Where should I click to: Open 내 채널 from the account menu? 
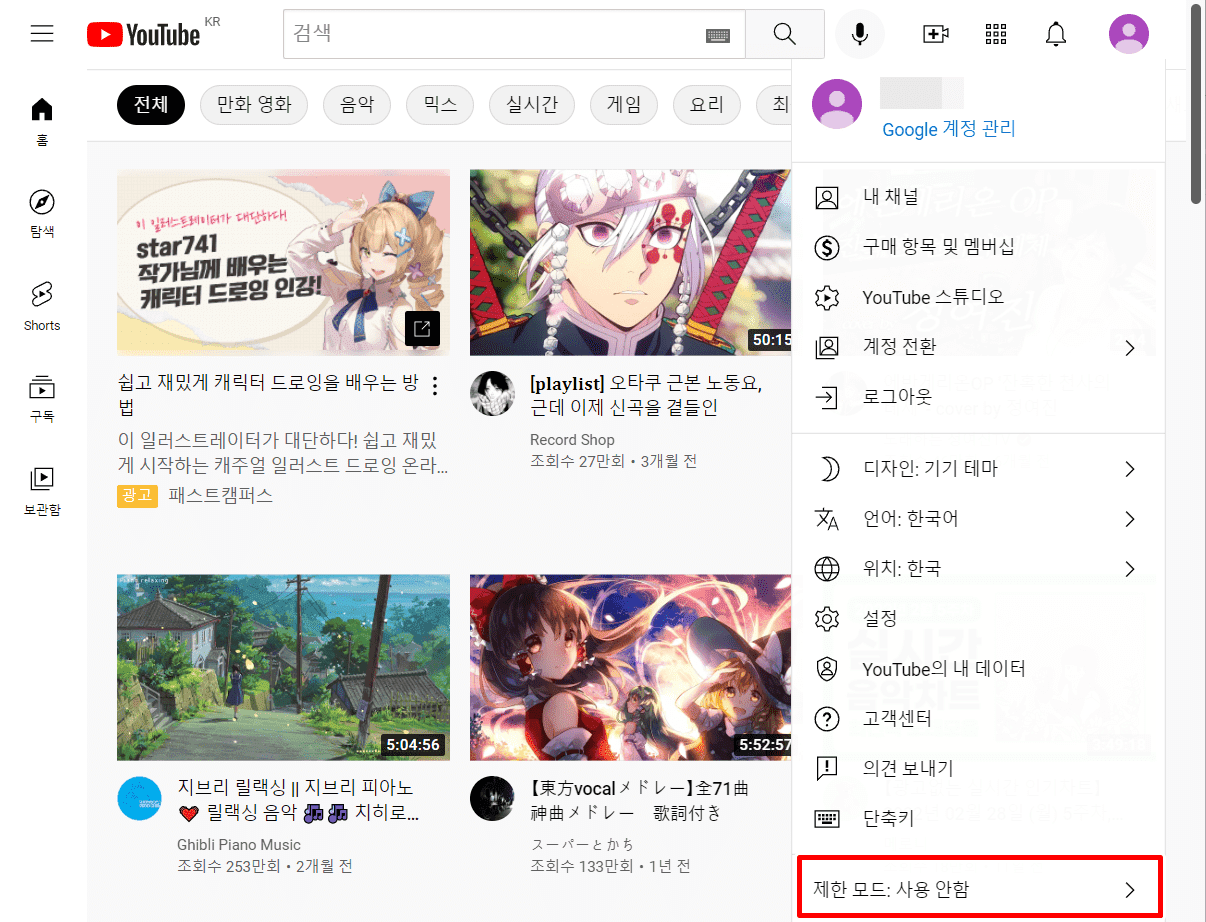coord(978,197)
